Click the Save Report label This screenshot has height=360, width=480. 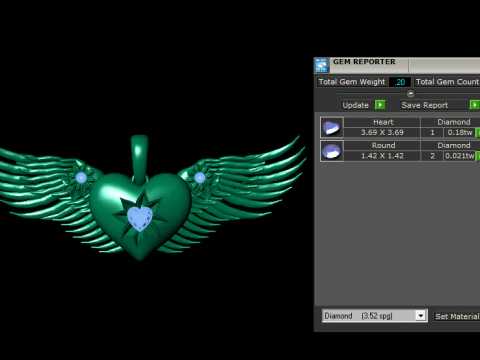pos(425,105)
